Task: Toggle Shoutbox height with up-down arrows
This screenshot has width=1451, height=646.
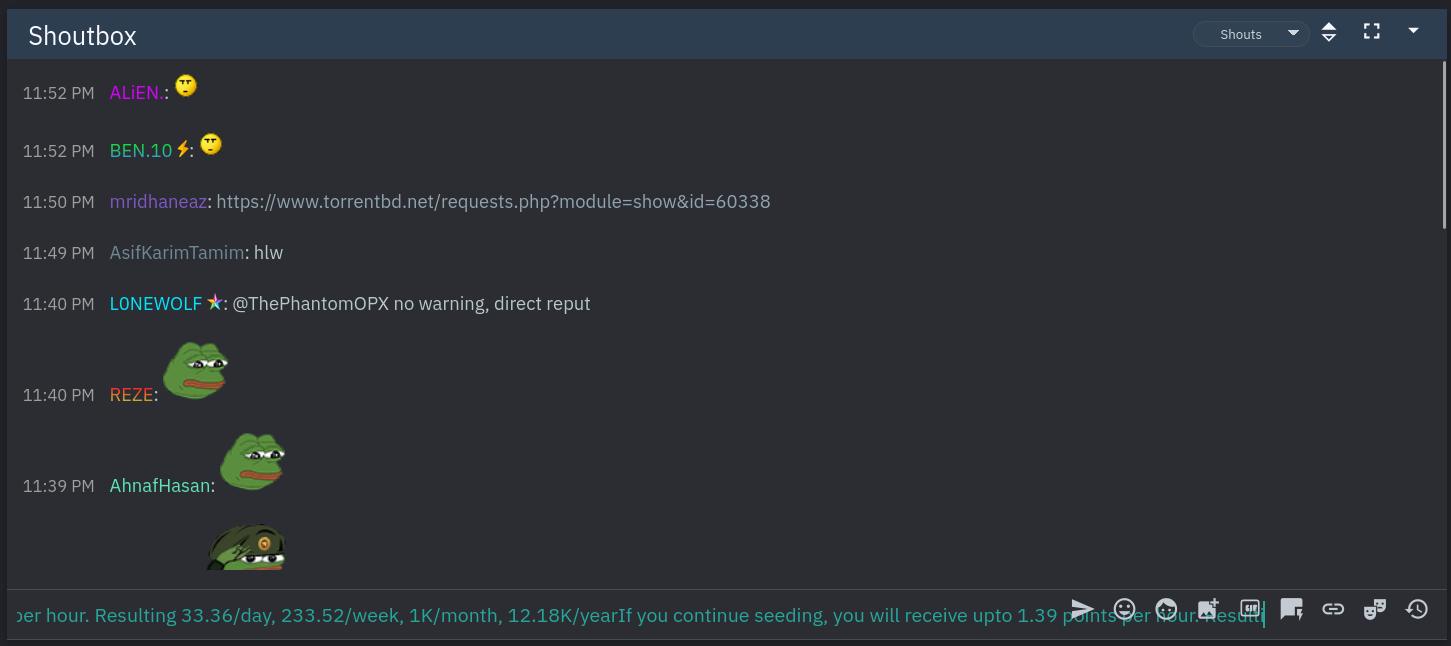Action: [x=1329, y=32]
